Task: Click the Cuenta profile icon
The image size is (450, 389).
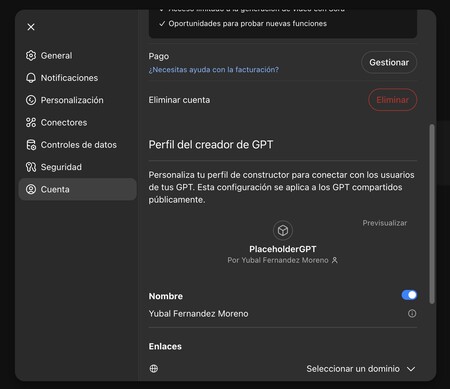Action: [x=31, y=189]
